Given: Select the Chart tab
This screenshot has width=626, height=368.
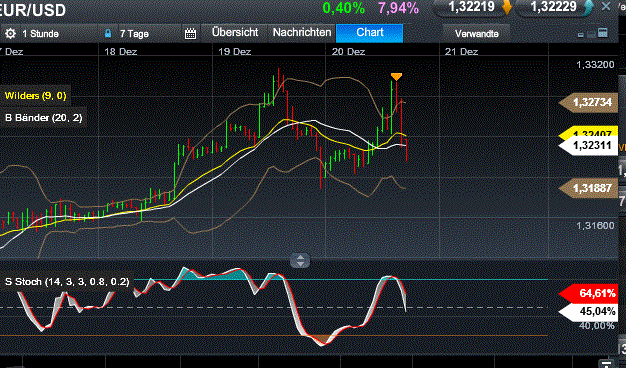Looking at the screenshot, I should pos(370,33).
